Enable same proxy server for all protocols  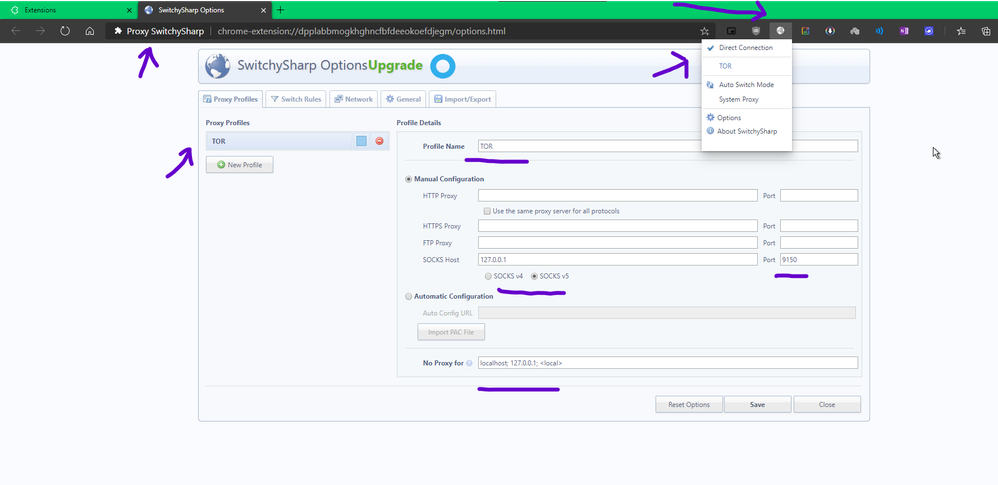coord(487,211)
